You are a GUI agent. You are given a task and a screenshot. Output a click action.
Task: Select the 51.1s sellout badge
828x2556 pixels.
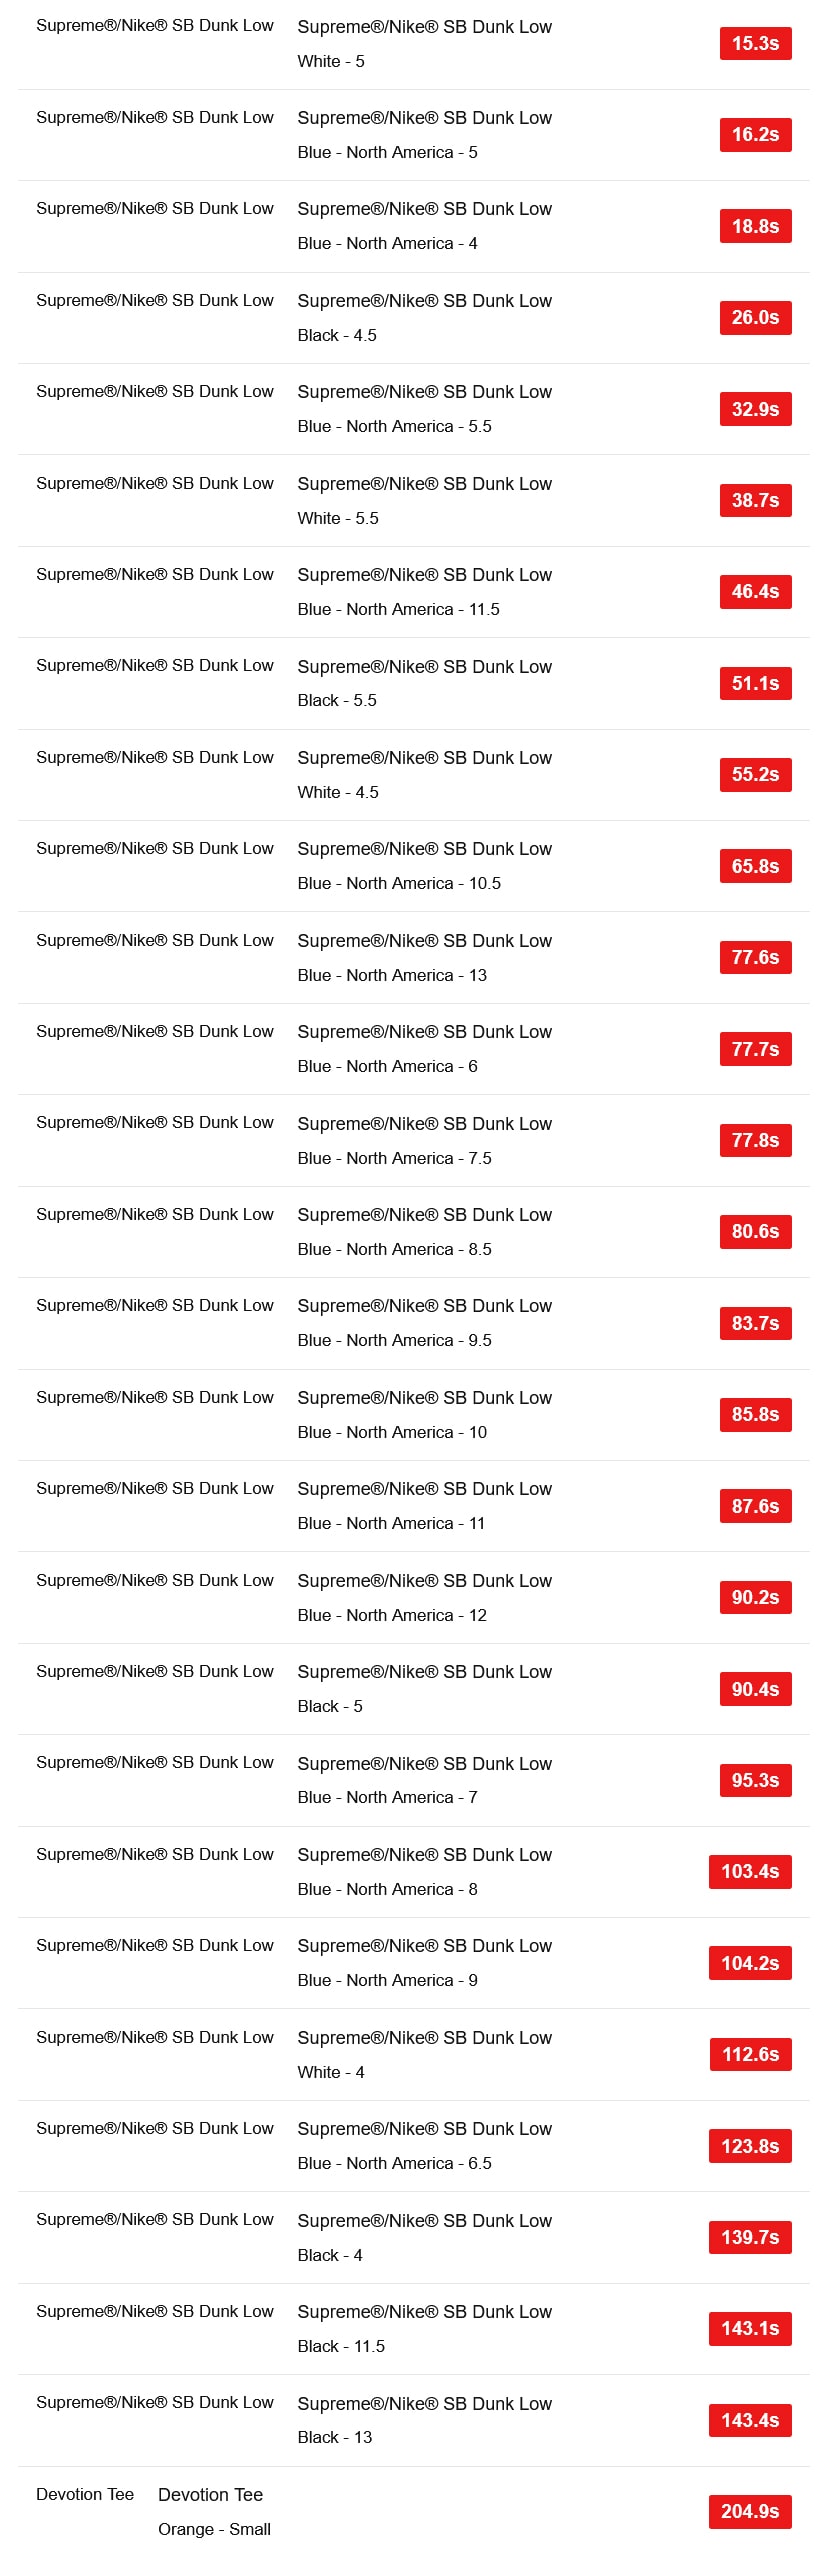click(x=755, y=683)
